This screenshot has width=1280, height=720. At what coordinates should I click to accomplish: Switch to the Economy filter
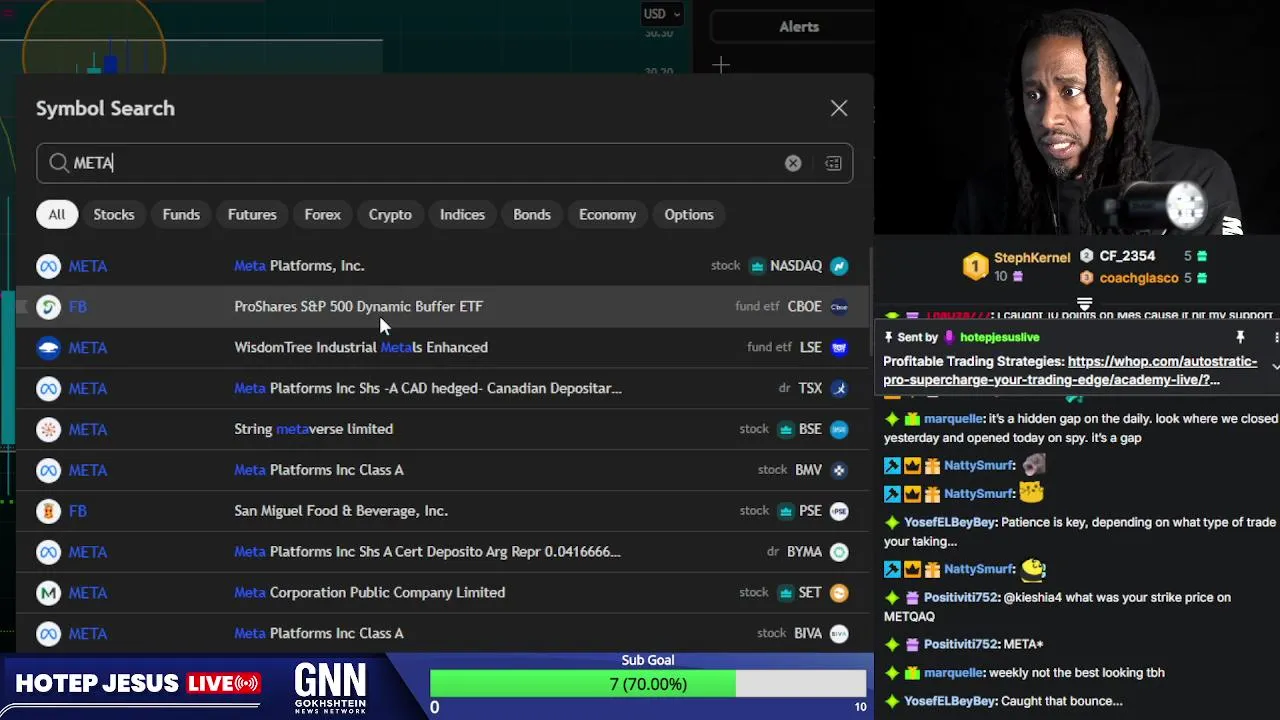607,214
